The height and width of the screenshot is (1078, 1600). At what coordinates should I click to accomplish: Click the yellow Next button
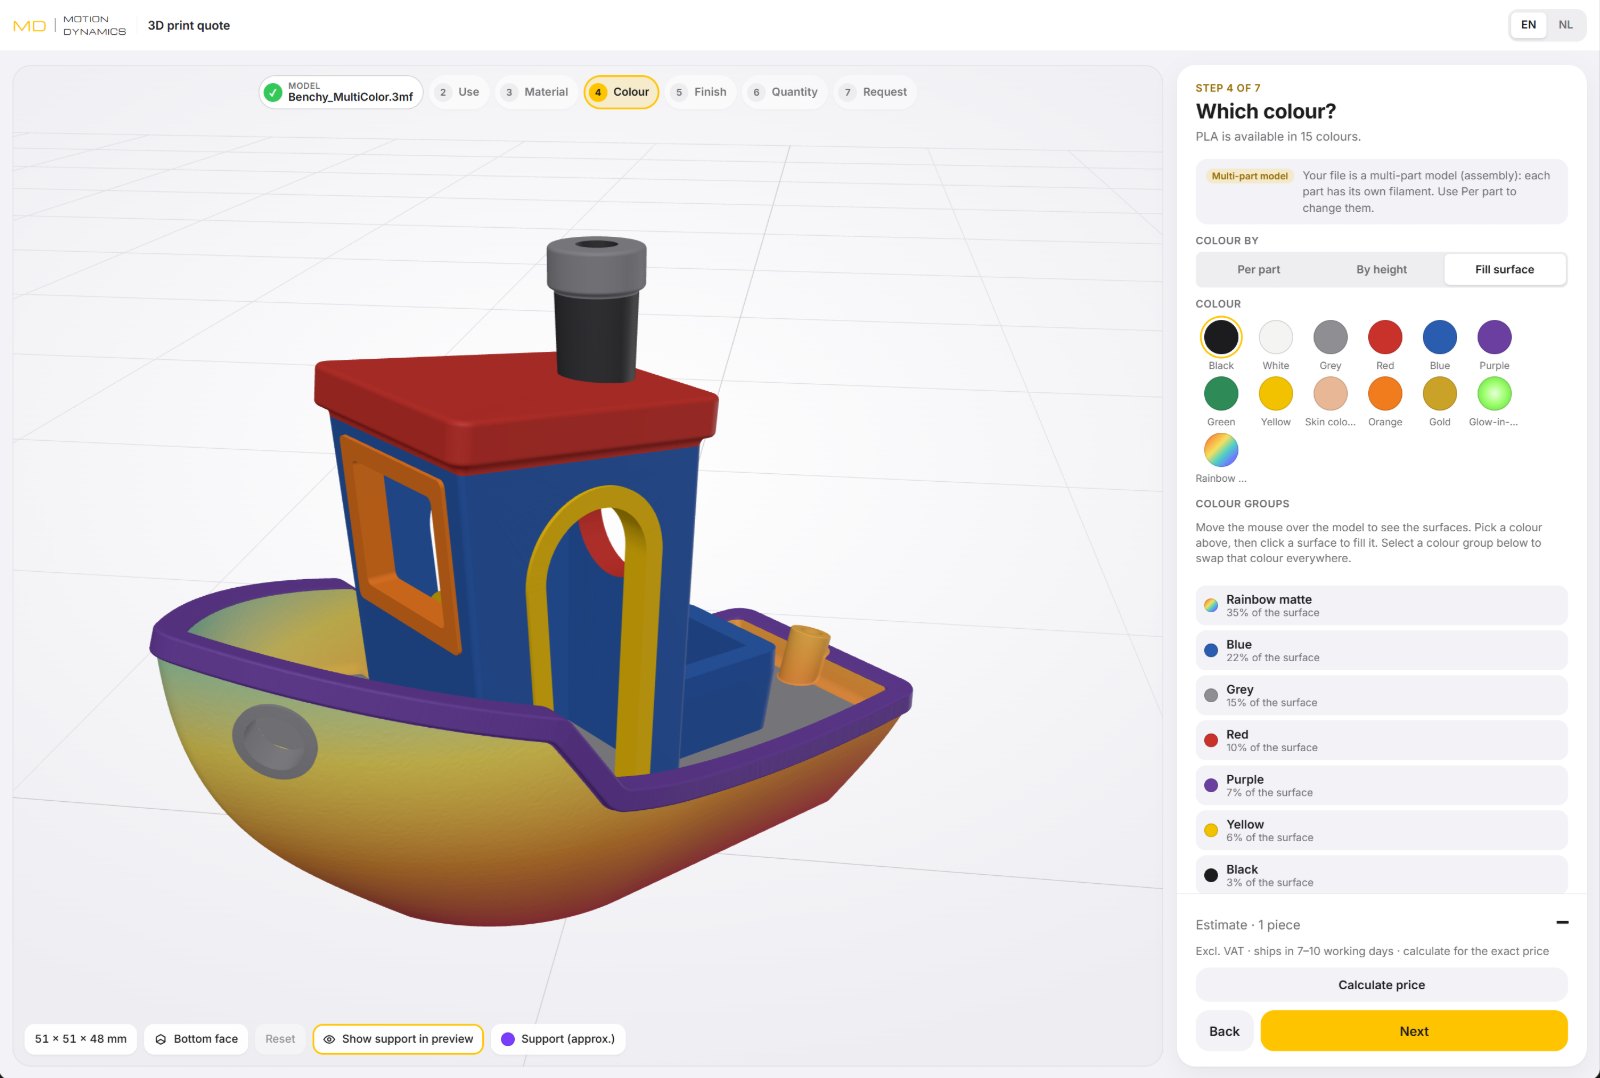pos(1414,1031)
